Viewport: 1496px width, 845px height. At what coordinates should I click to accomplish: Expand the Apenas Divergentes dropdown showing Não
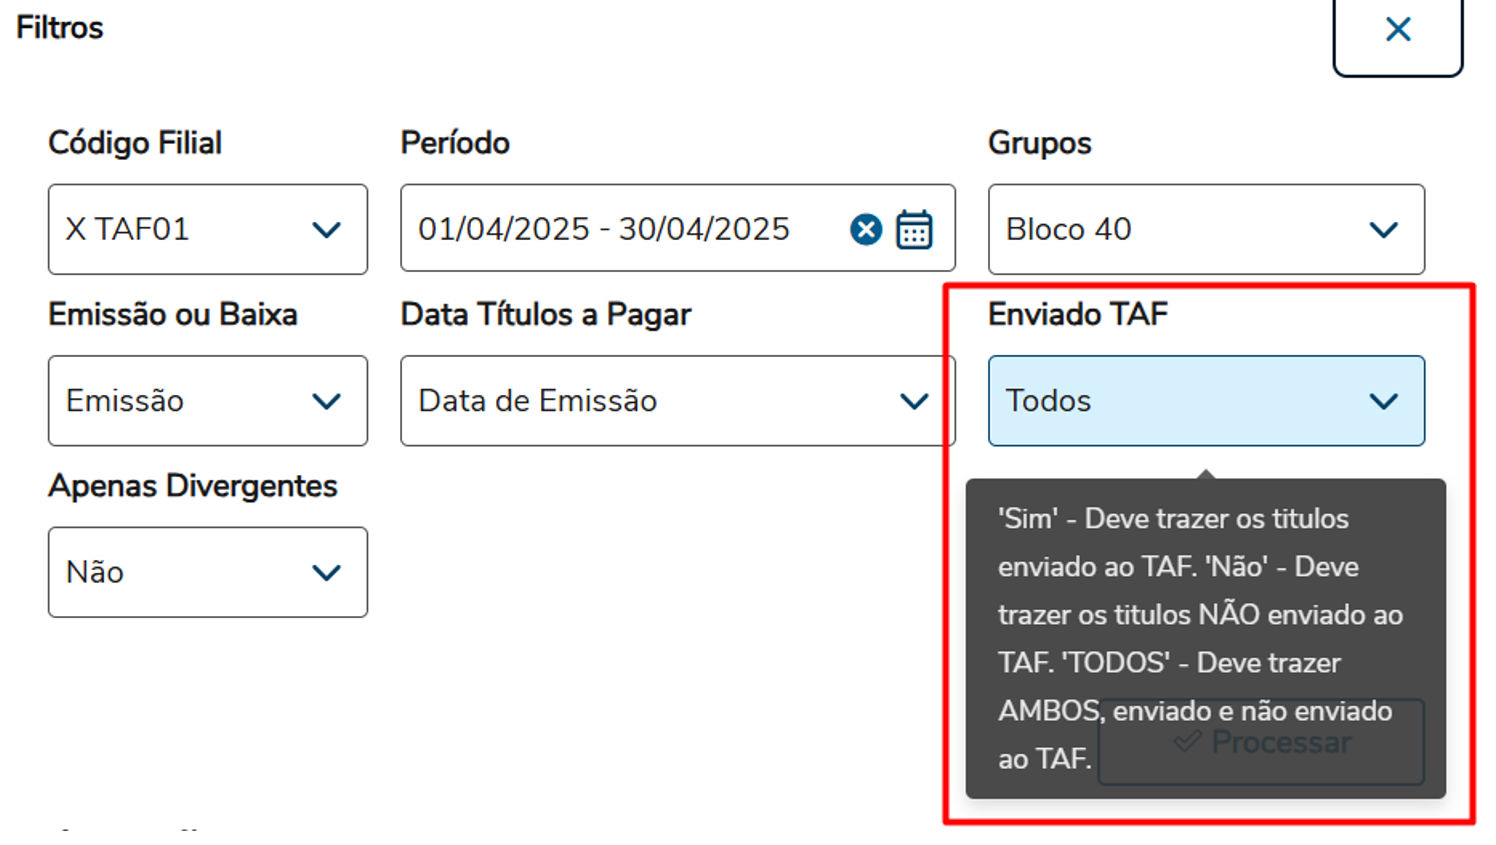(208, 572)
